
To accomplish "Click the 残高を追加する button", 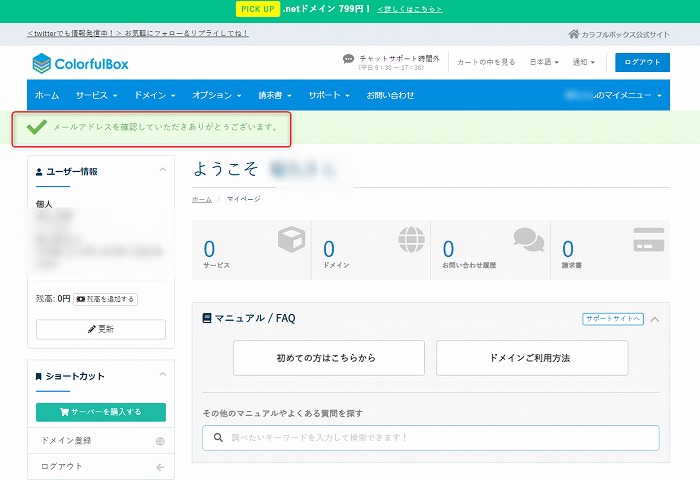I will (105, 299).
